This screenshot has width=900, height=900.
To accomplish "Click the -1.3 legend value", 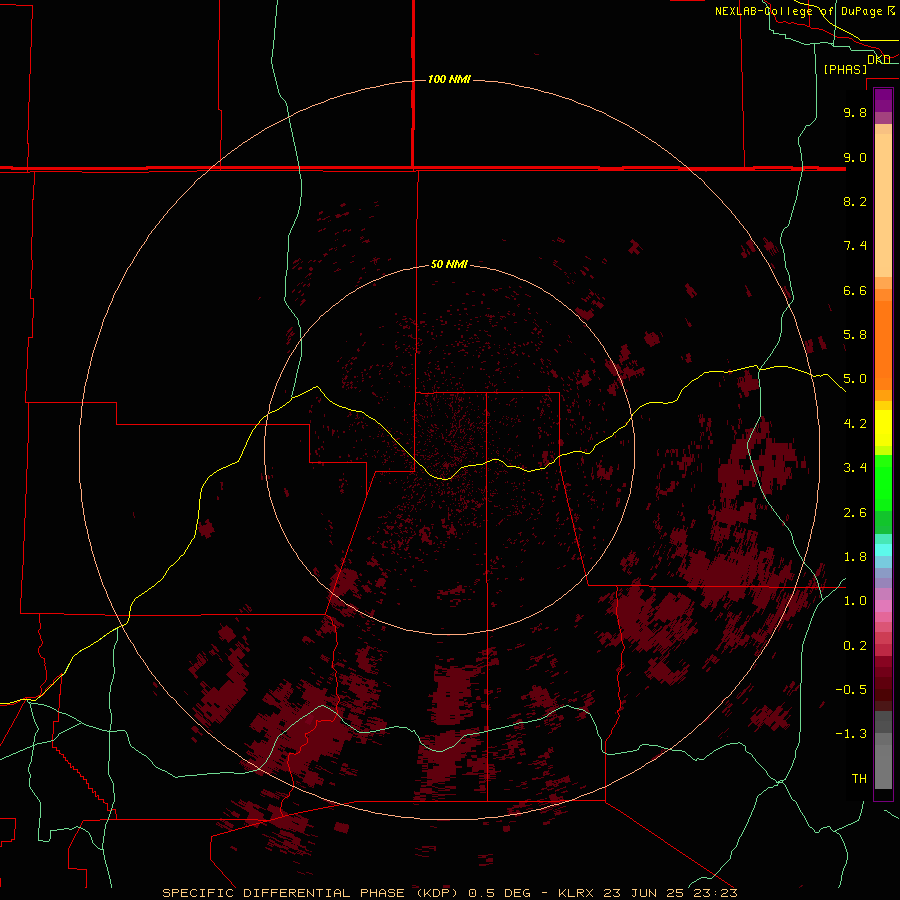I will pyautogui.click(x=851, y=734).
